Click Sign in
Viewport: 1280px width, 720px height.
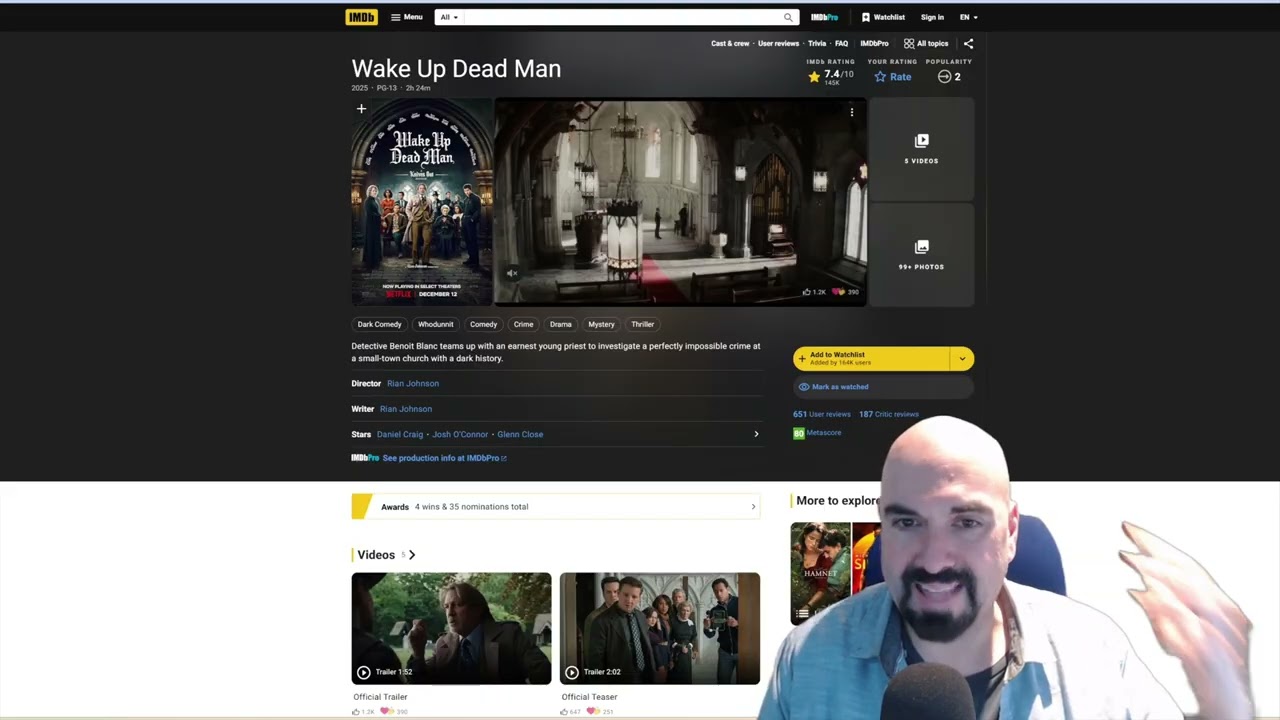(x=932, y=17)
